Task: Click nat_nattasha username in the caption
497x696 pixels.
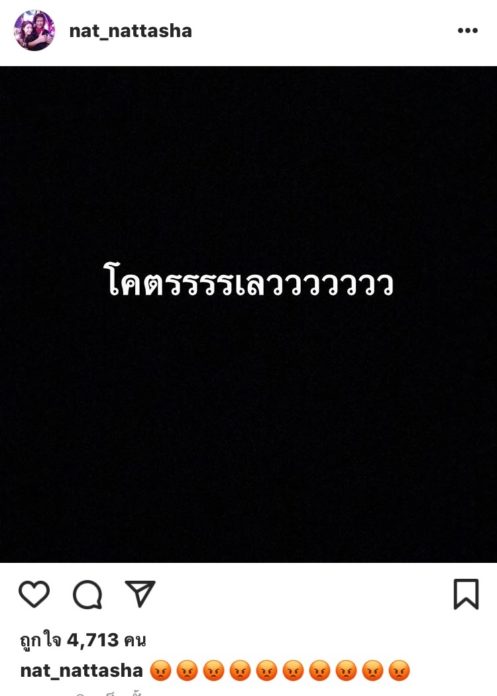Action: pos(82,670)
